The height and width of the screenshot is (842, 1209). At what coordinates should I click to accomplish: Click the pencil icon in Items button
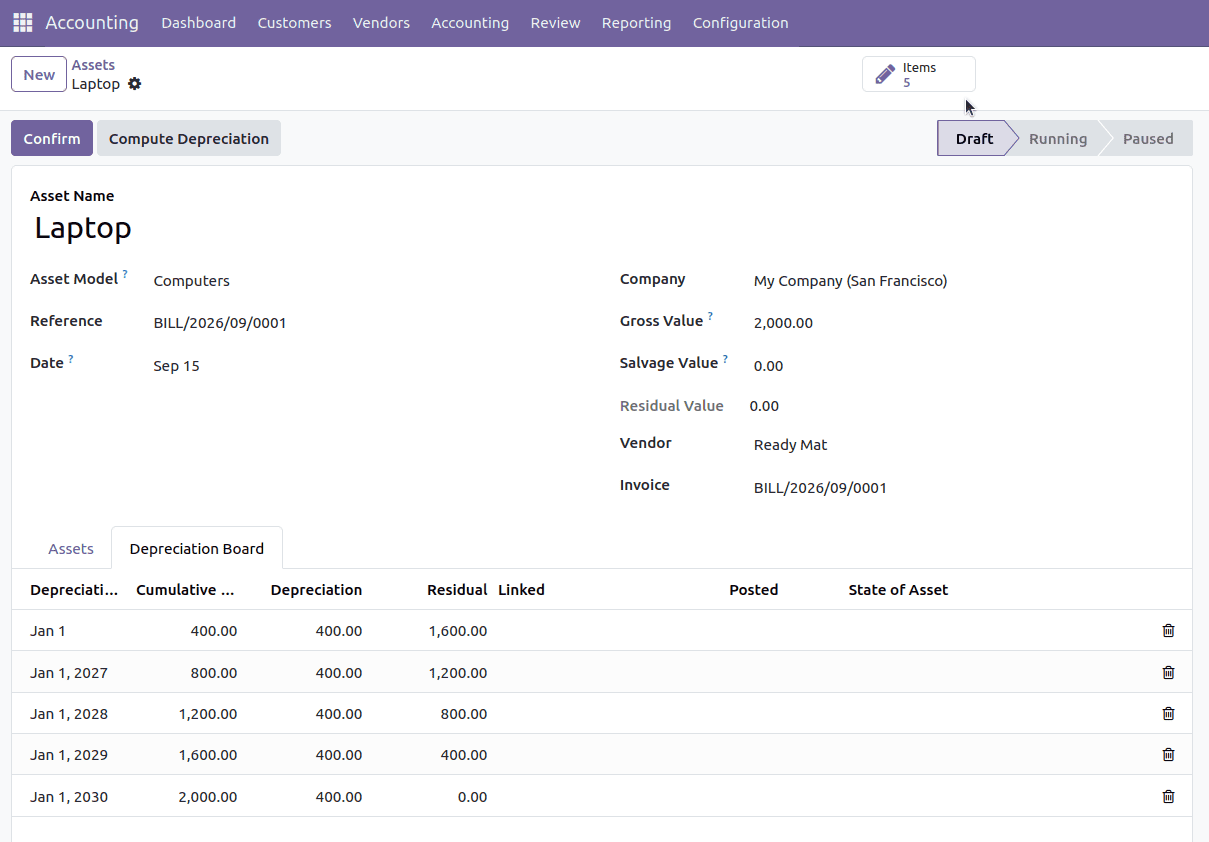pos(885,75)
